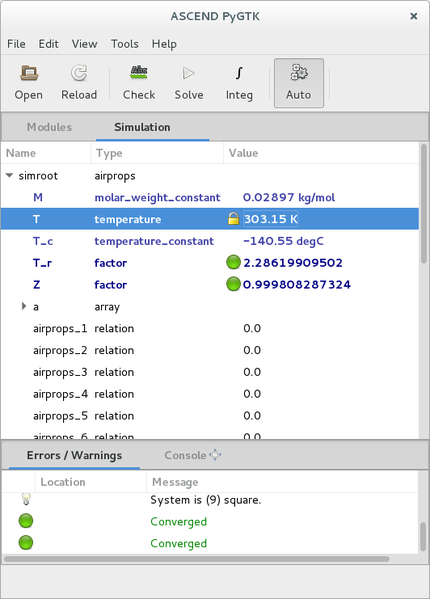Image resolution: width=430 pixels, height=599 pixels.
Task: Click the Location column header
Action: click(91, 482)
